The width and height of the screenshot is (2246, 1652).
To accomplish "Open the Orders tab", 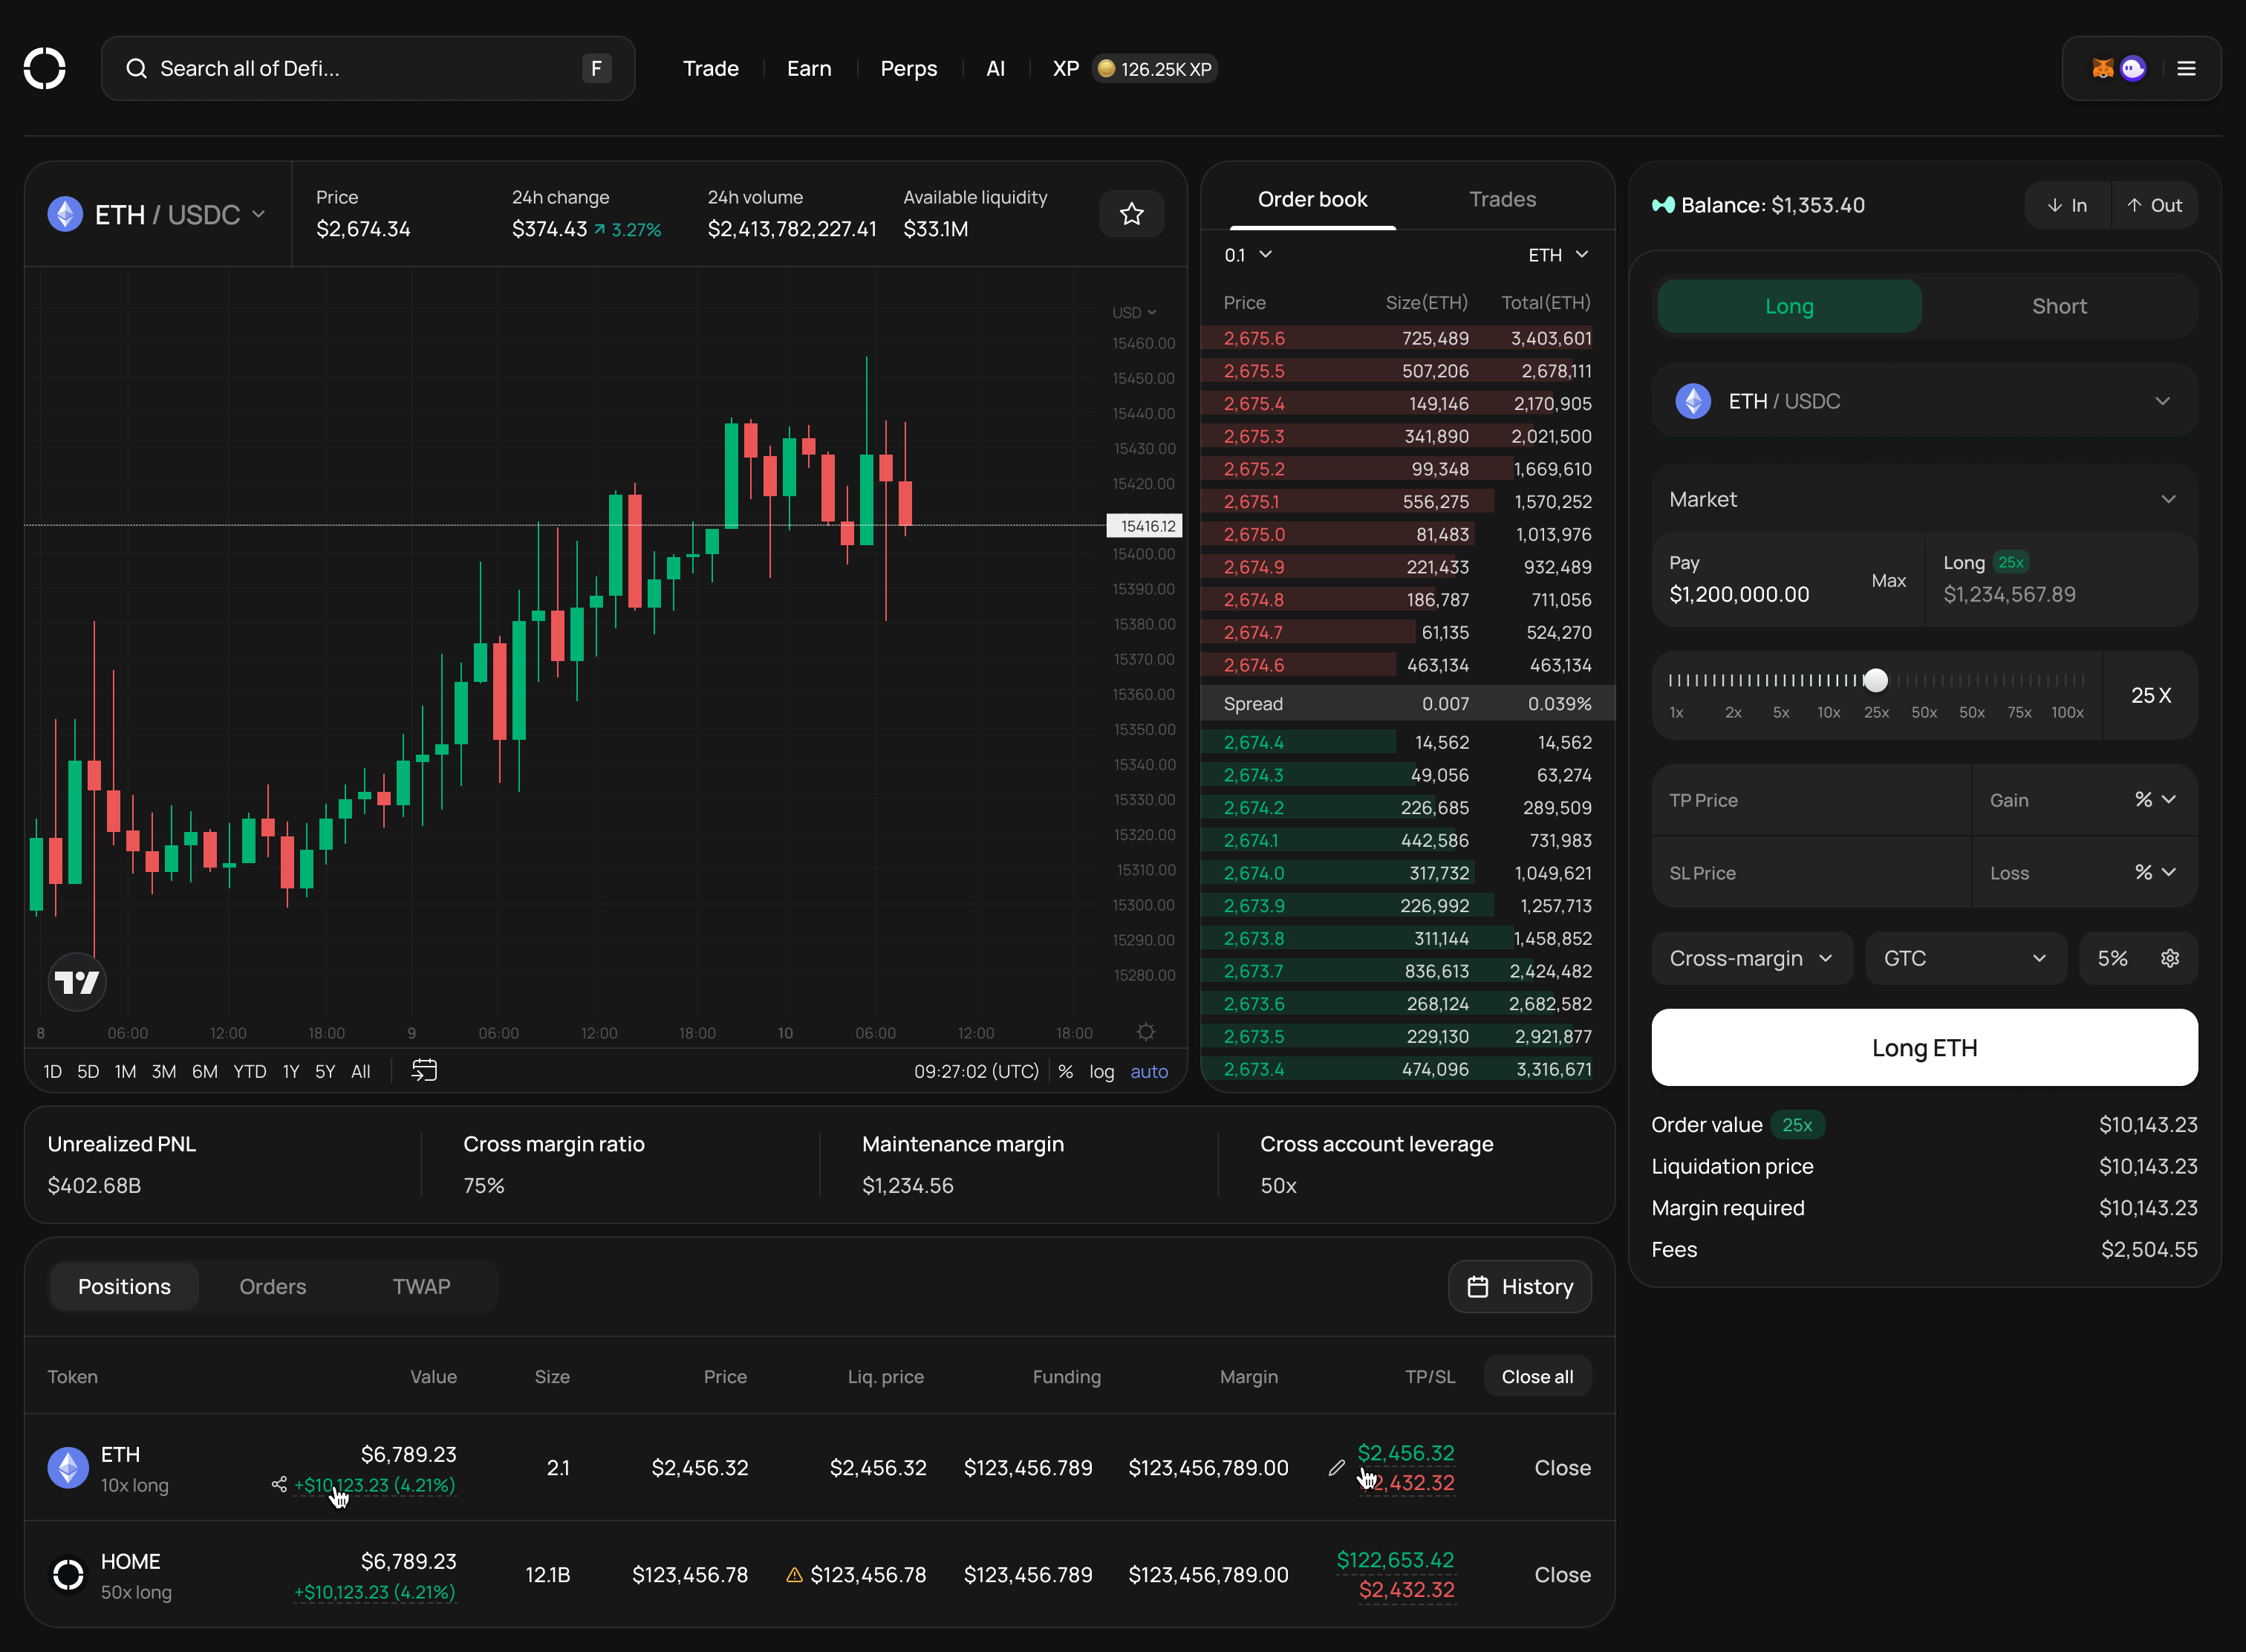I will [272, 1287].
